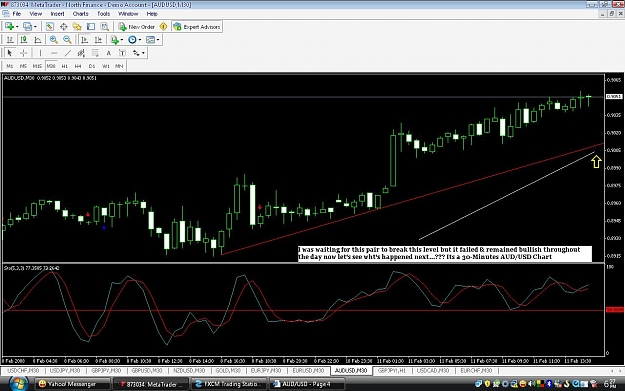The height and width of the screenshot is (391, 625).
Task: Open the Charts menu
Action: (x=81, y=14)
